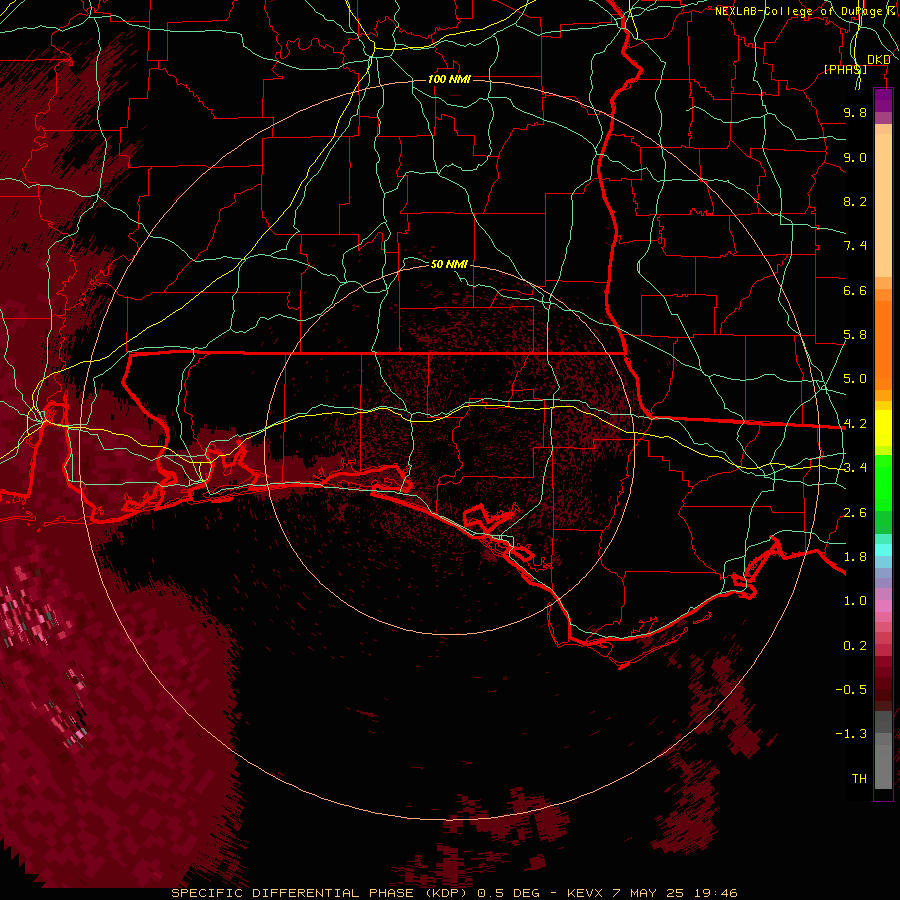This screenshot has width=900, height=900.
Task: Click the 4.2 value on color scale
Action: click(x=855, y=424)
